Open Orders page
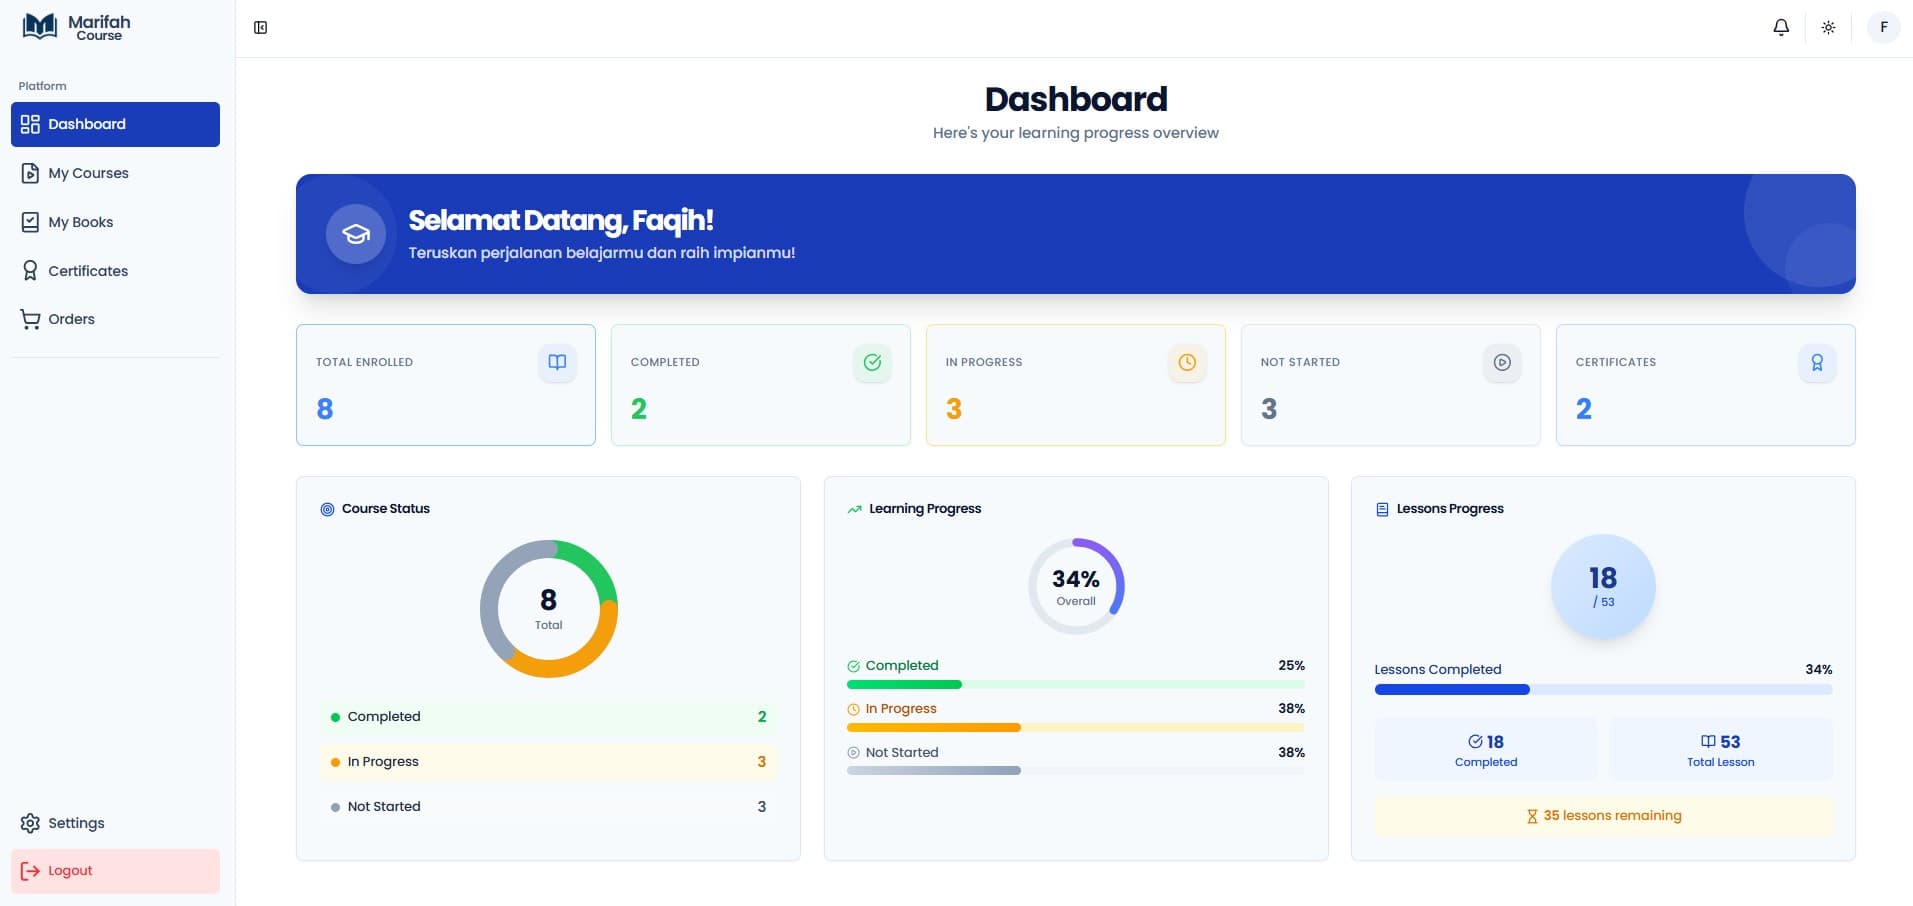Viewport: 1913px width, 906px height. [x=115, y=319]
